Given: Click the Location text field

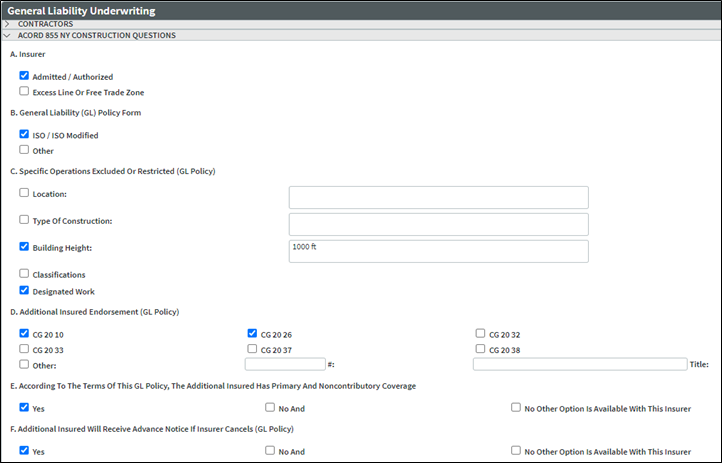Looking at the screenshot, I should click(438, 197).
